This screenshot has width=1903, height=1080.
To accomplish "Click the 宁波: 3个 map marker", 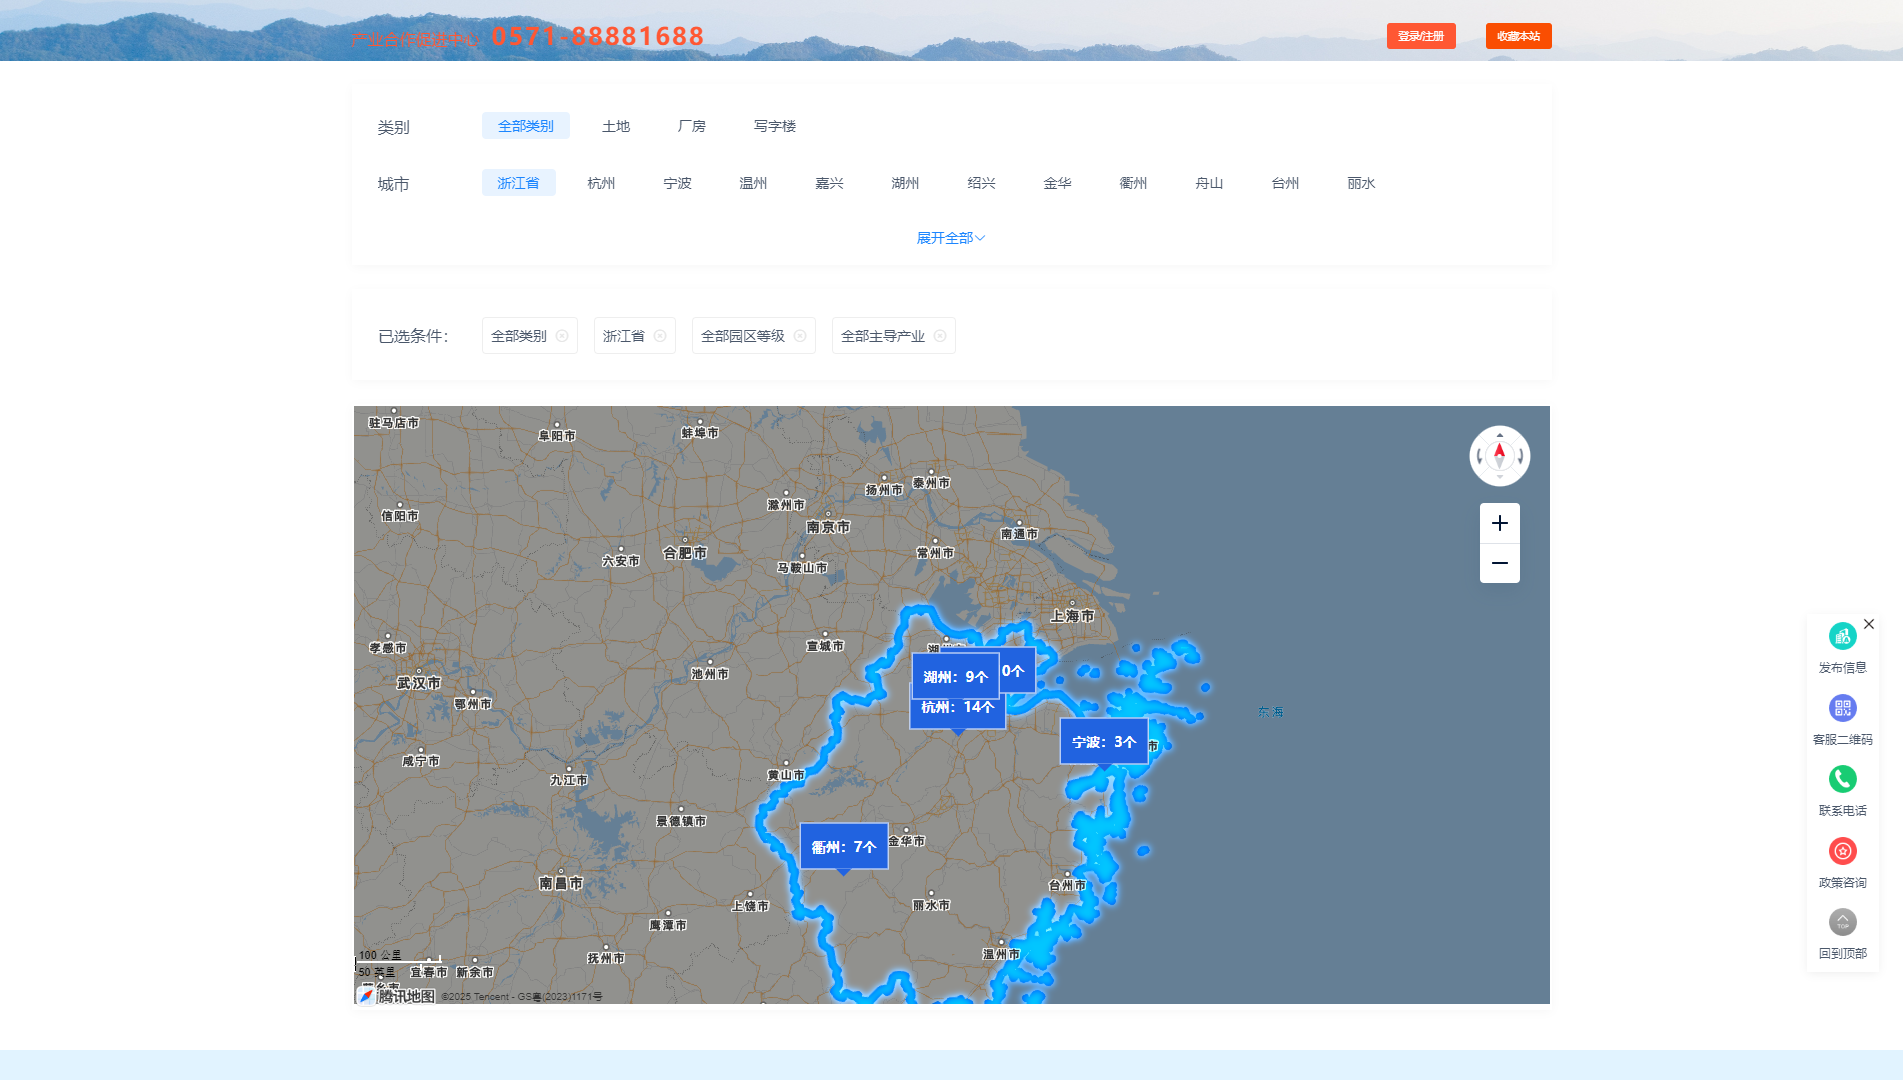I will (1103, 742).
